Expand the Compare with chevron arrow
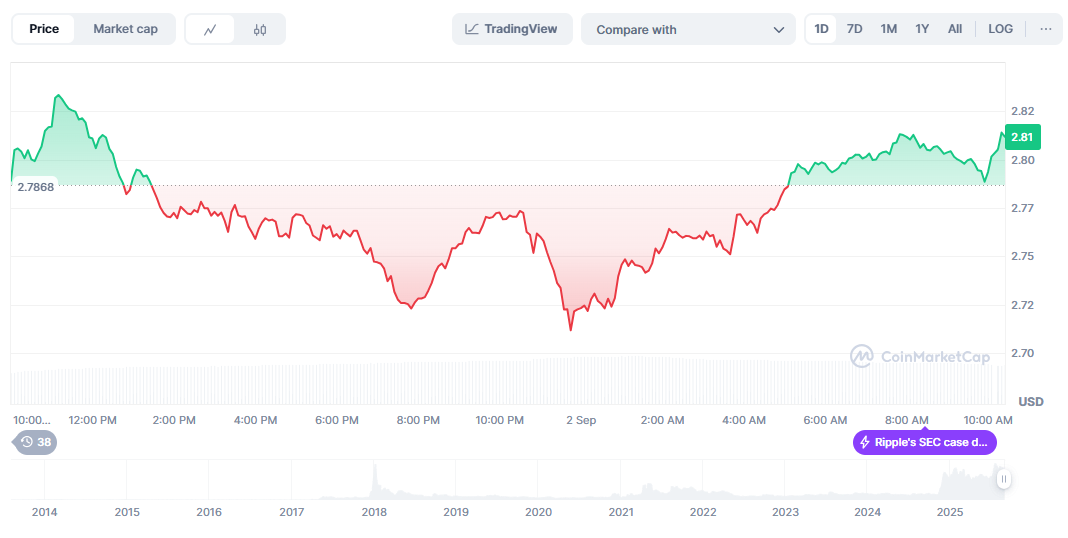Image resolution: width=1068 pixels, height=538 pixels. (x=778, y=30)
